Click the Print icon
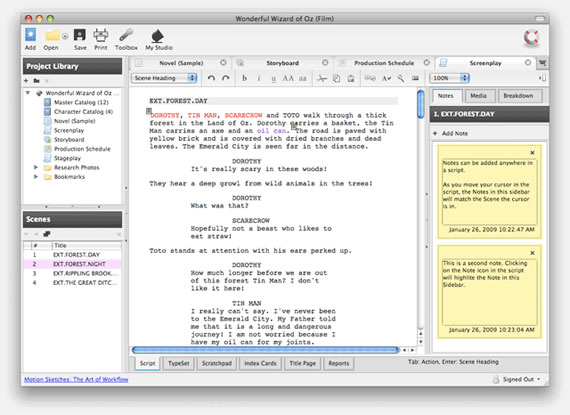The height and width of the screenshot is (415, 570). tap(101, 35)
